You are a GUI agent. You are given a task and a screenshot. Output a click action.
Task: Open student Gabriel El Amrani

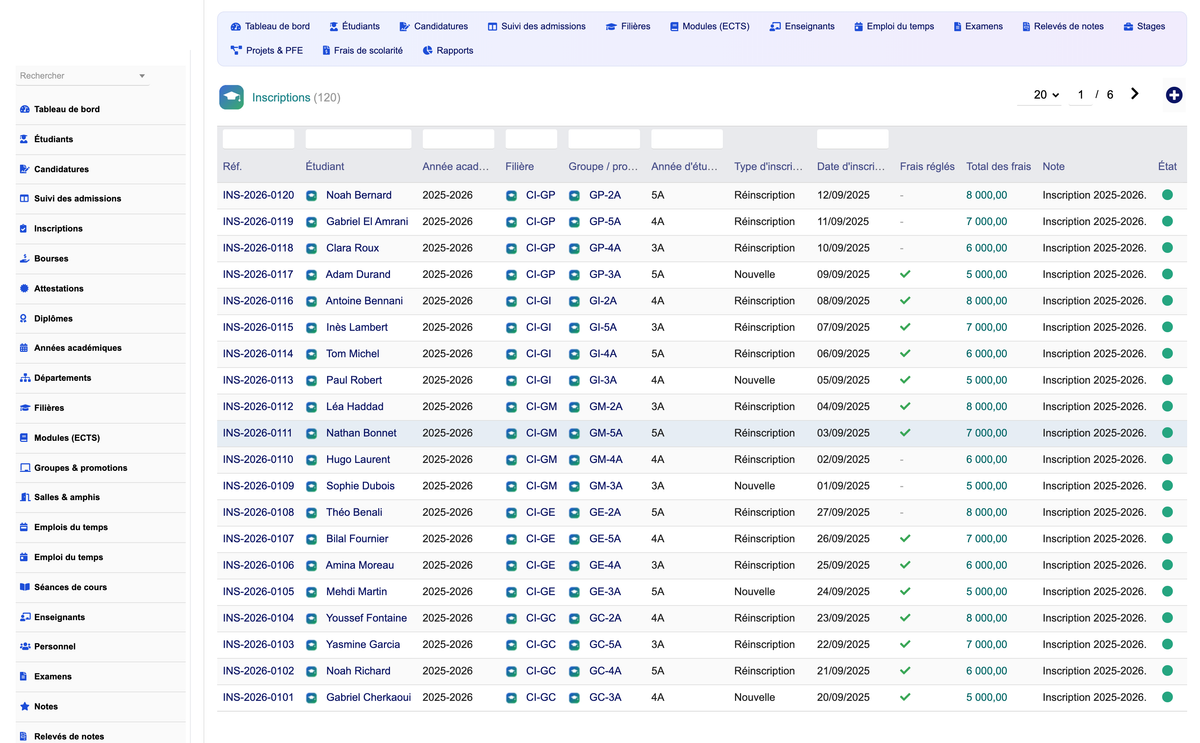[367, 222]
